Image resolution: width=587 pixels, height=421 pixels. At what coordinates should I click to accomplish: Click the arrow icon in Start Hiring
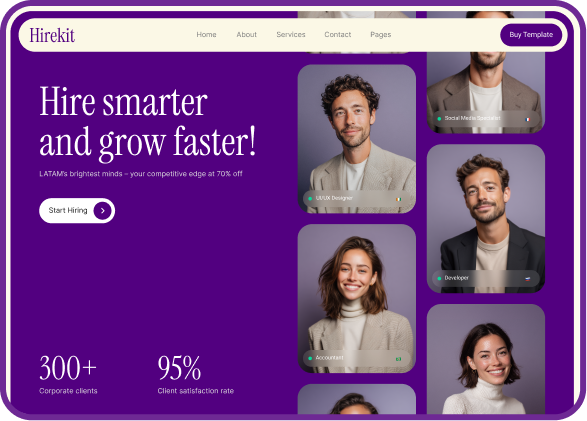tap(103, 211)
